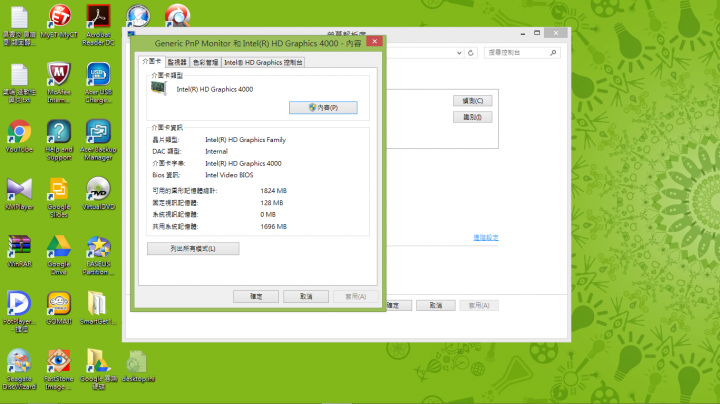Click 取消 in the properties dialog
Image resolution: width=720 pixels, height=404 pixels.
click(x=306, y=297)
